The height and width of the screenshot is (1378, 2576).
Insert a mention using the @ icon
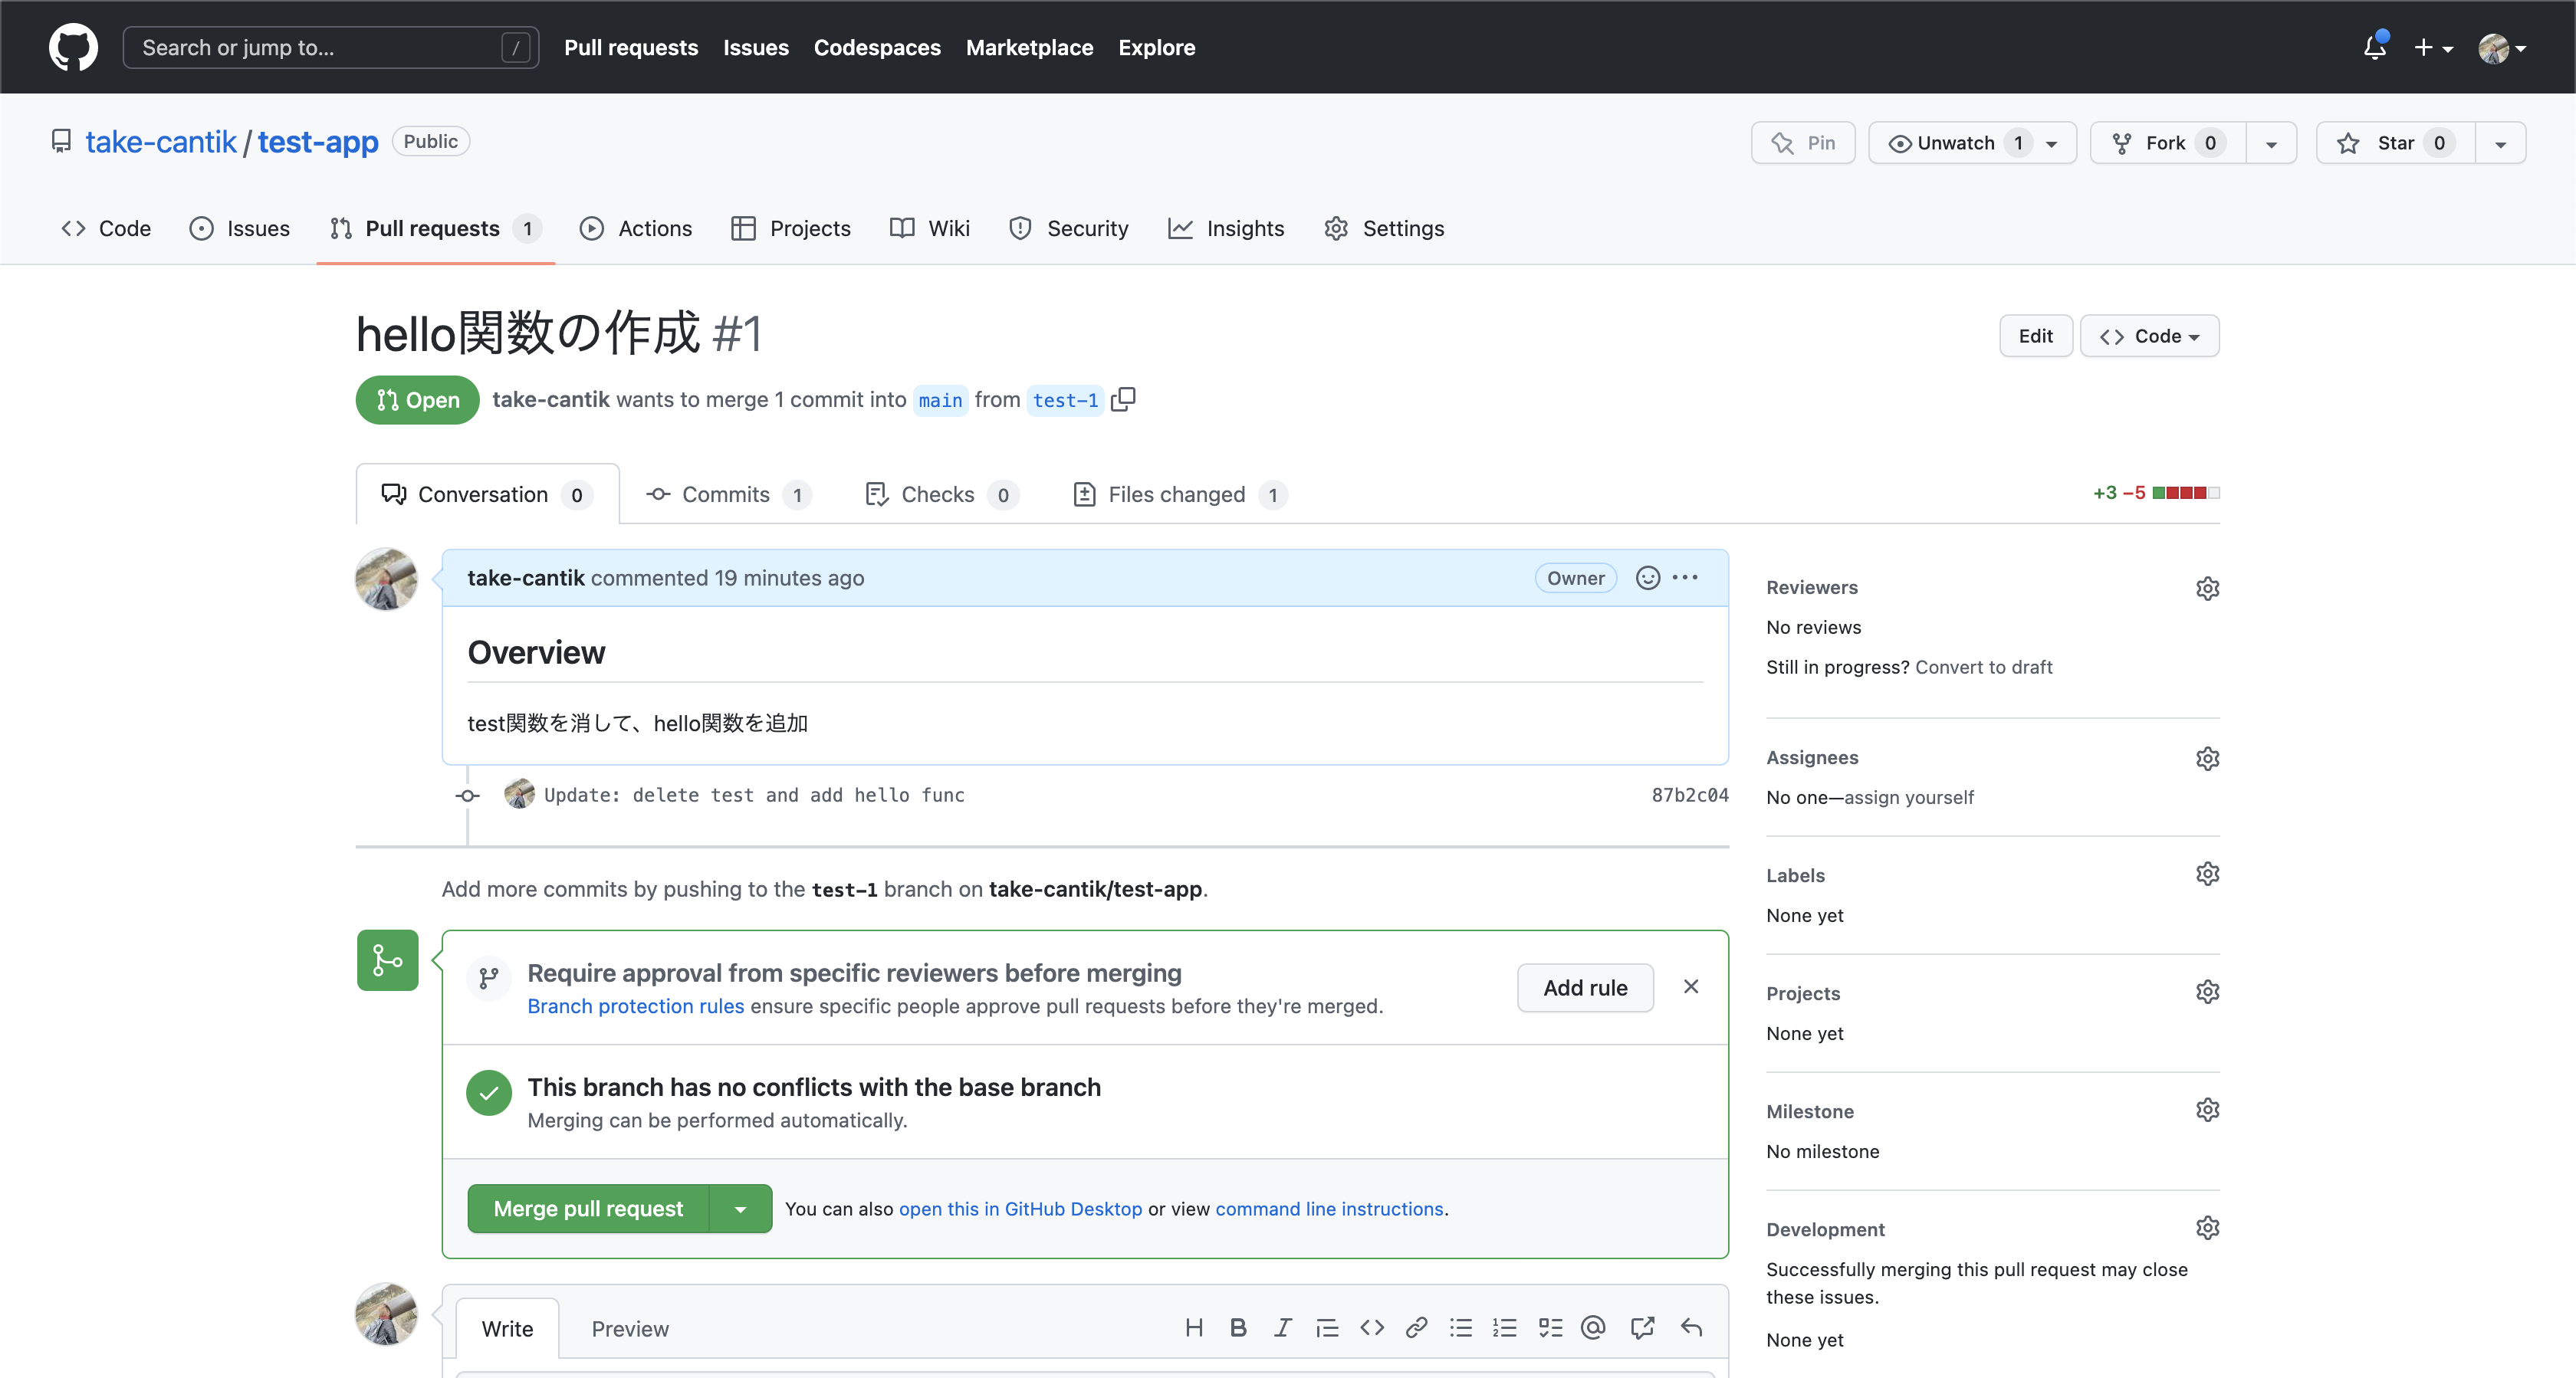(x=1593, y=1328)
